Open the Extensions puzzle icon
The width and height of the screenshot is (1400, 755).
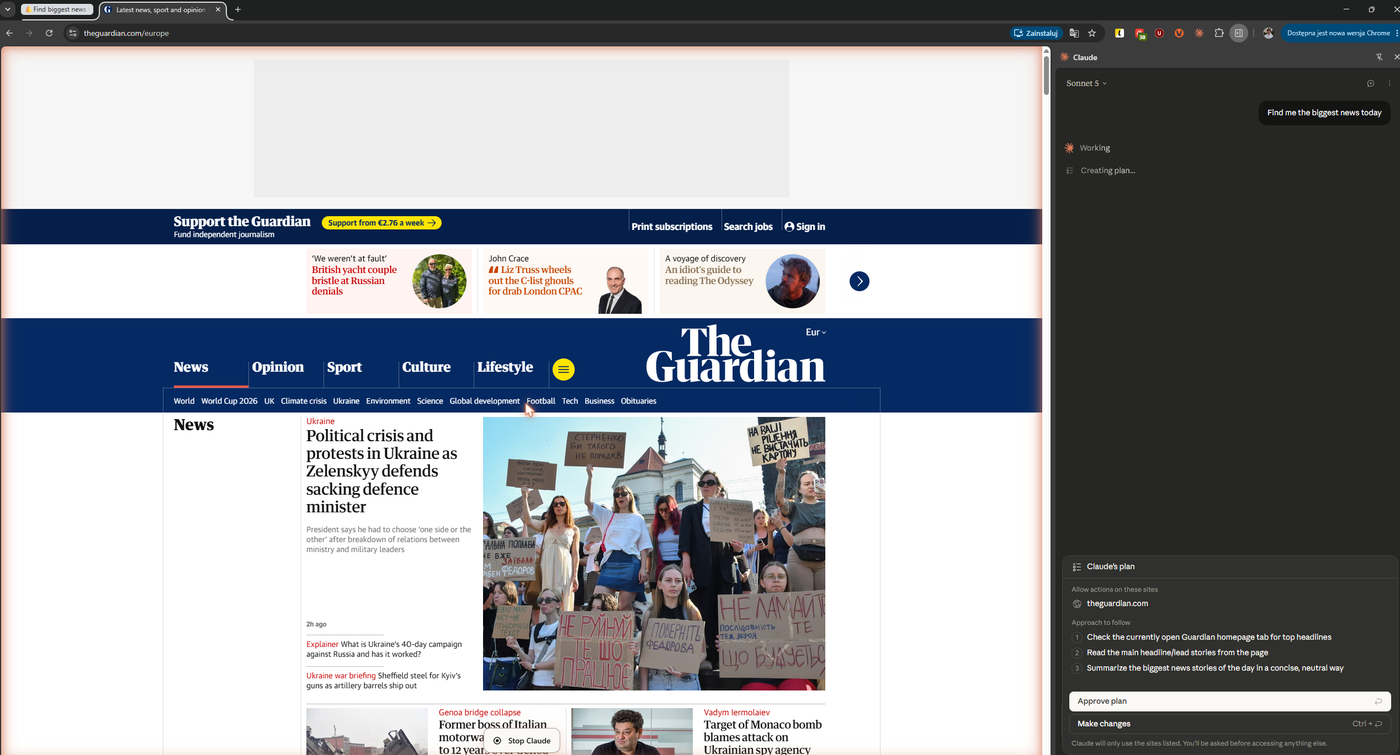[1219, 33]
